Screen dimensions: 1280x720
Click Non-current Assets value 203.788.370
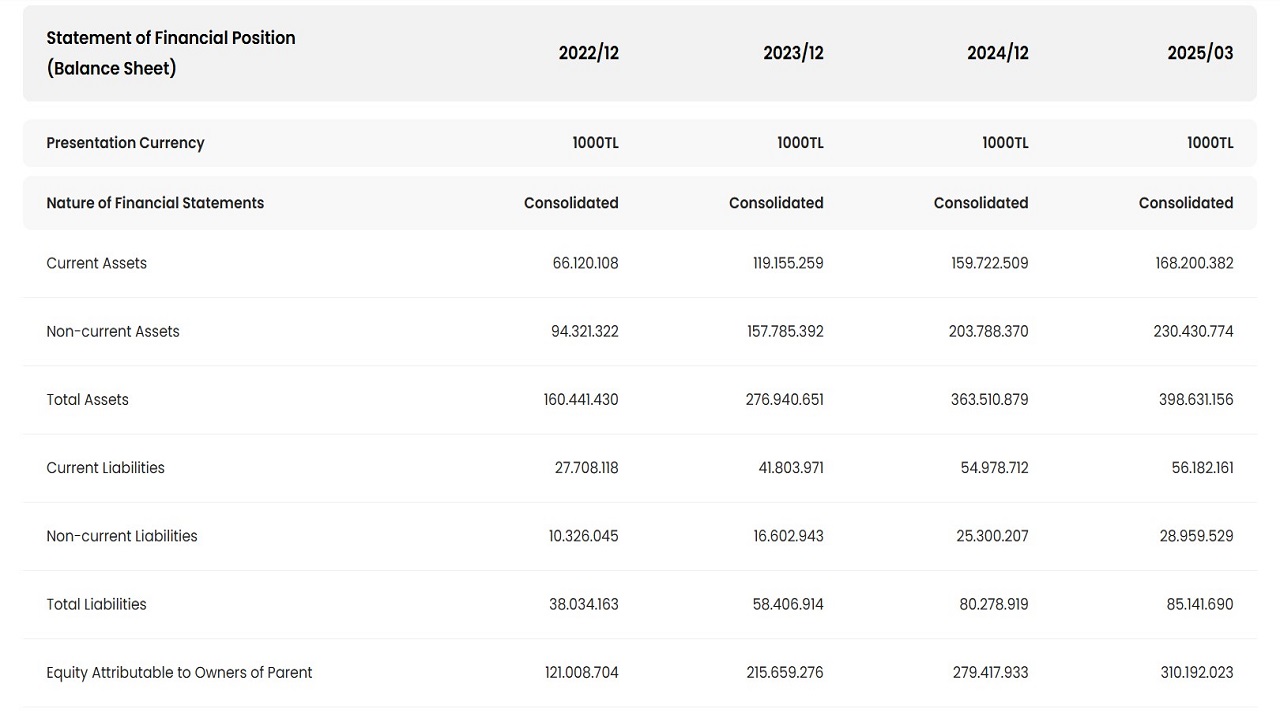click(x=988, y=331)
